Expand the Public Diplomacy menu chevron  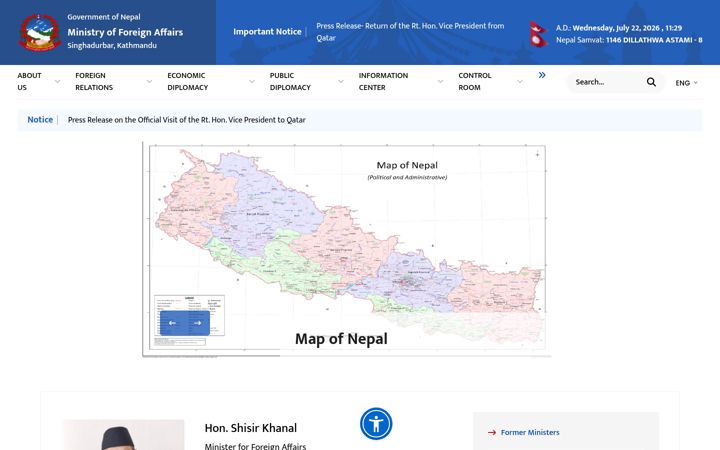pos(341,81)
